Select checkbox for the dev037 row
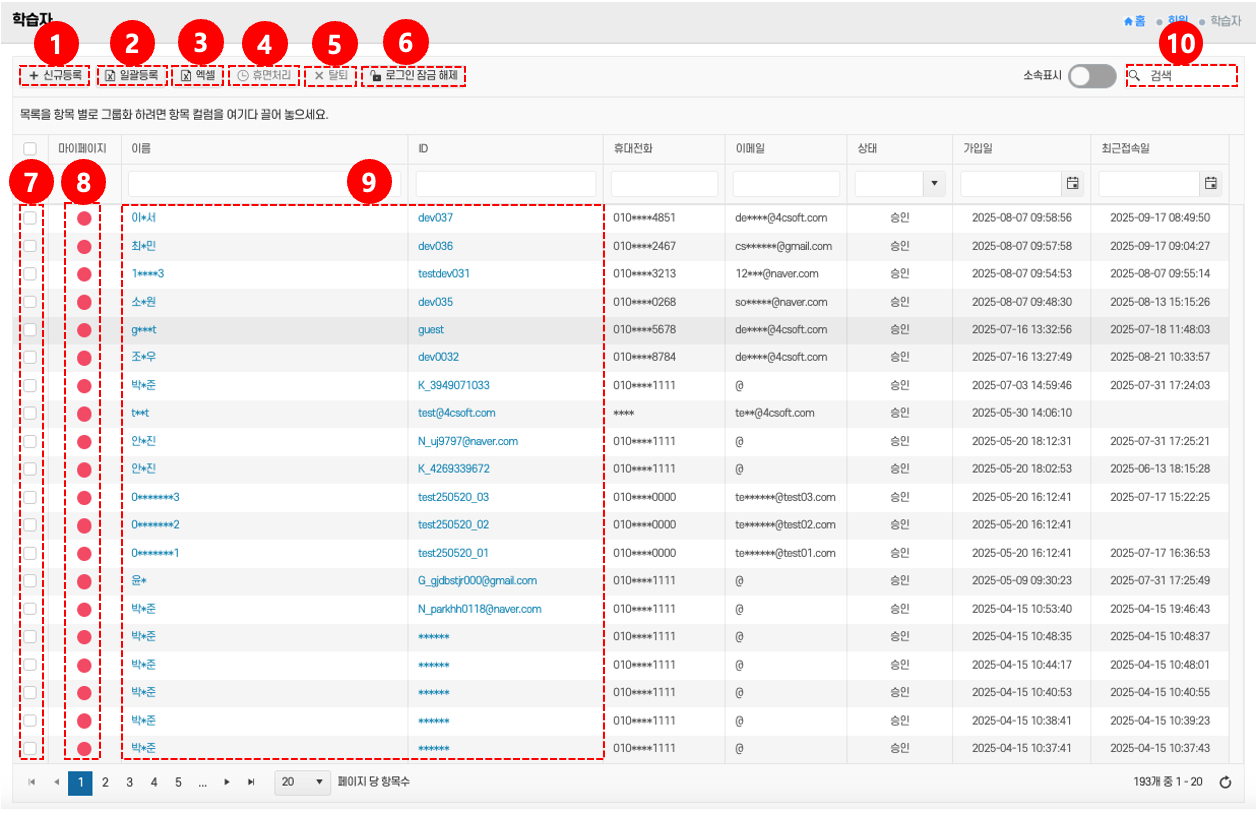Screen dimensions: 1258x813 [x=30, y=218]
